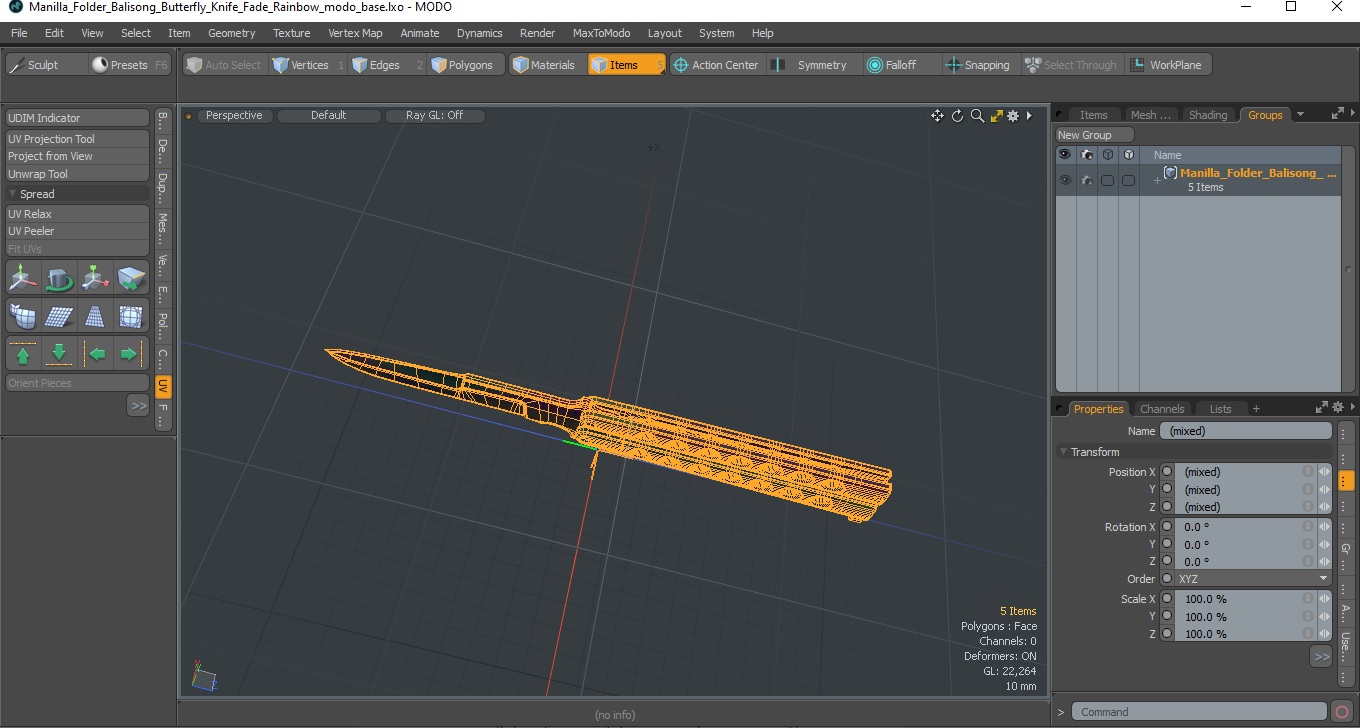Open the Order XYZ dropdown
Viewport: 1360px width, 728px height.
[x=1254, y=579]
